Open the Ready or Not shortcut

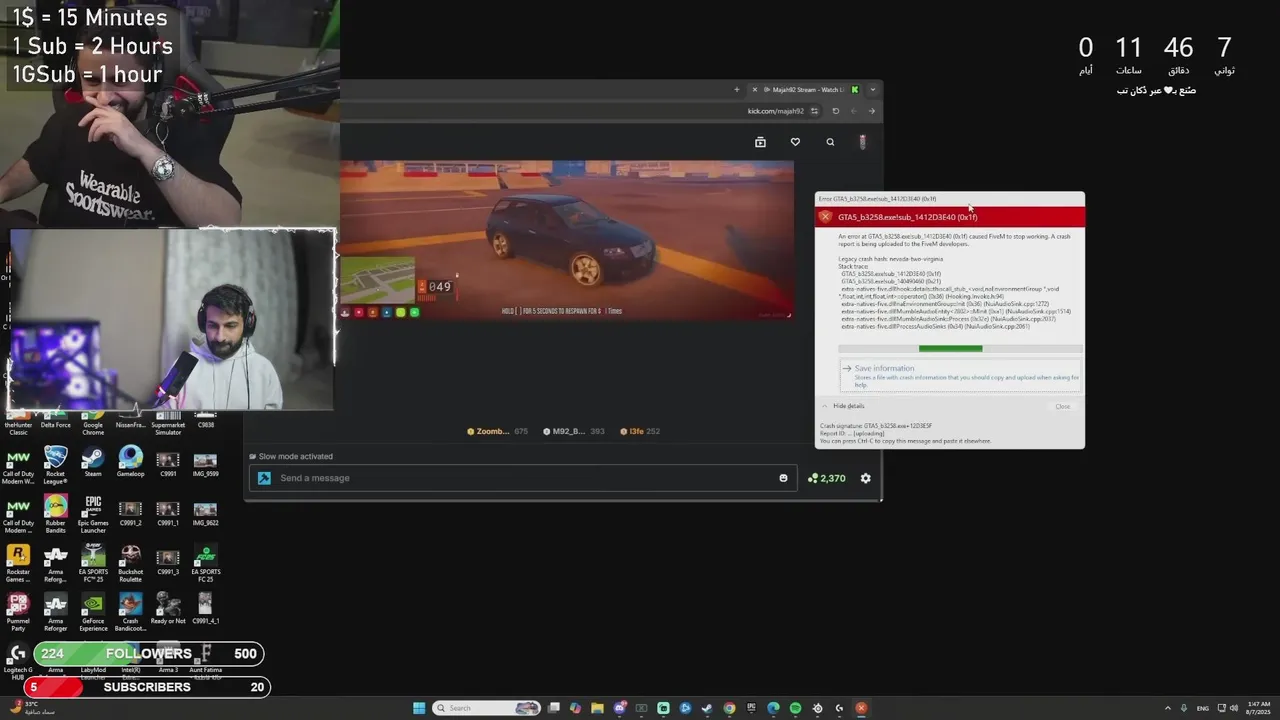pyautogui.click(x=168, y=610)
